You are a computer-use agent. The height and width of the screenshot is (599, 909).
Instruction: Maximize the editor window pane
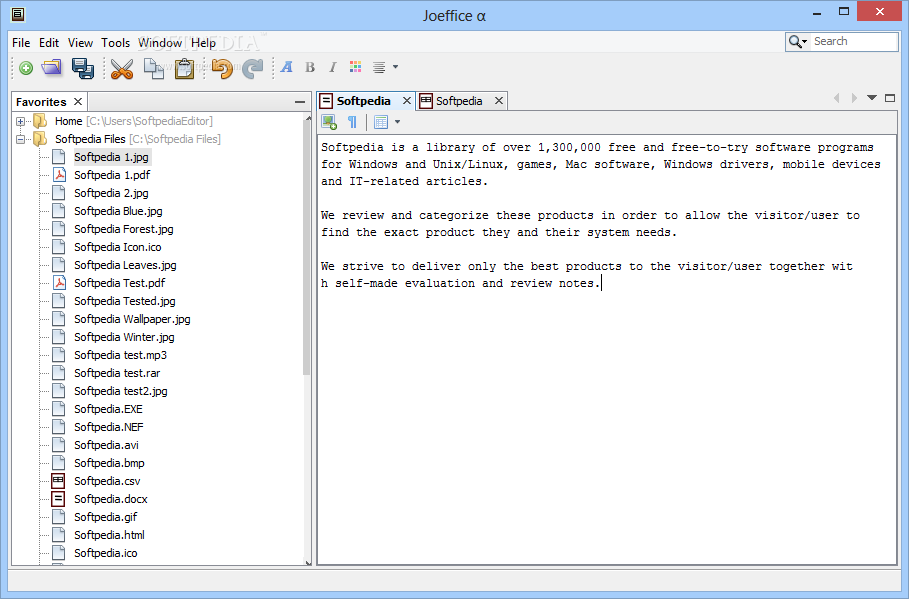coord(890,98)
